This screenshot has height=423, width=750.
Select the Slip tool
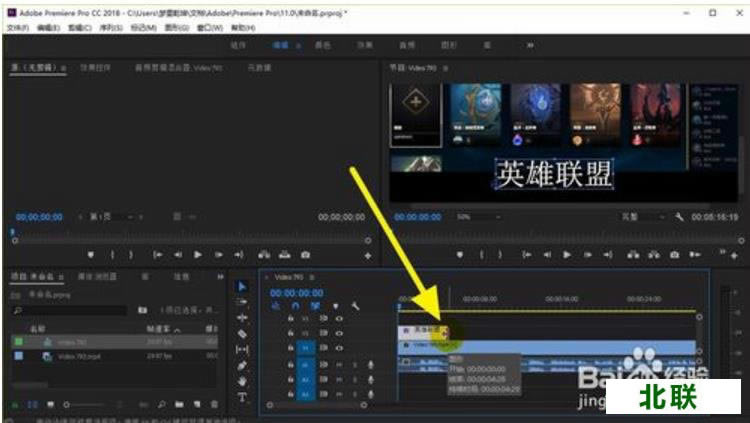click(242, 349)
